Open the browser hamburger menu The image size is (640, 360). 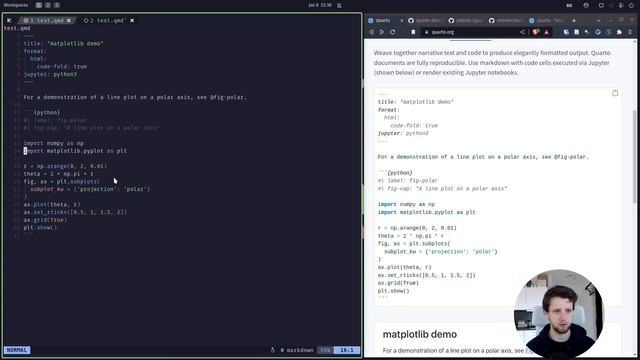[x=630, y=32]
